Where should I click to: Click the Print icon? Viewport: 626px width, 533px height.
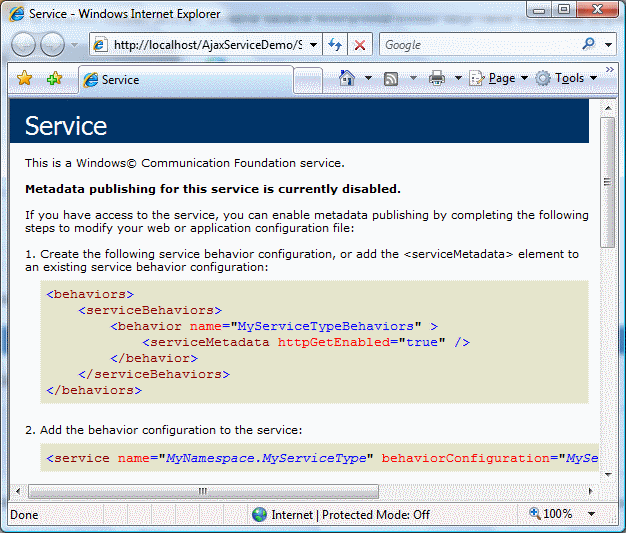click(437, 78)
